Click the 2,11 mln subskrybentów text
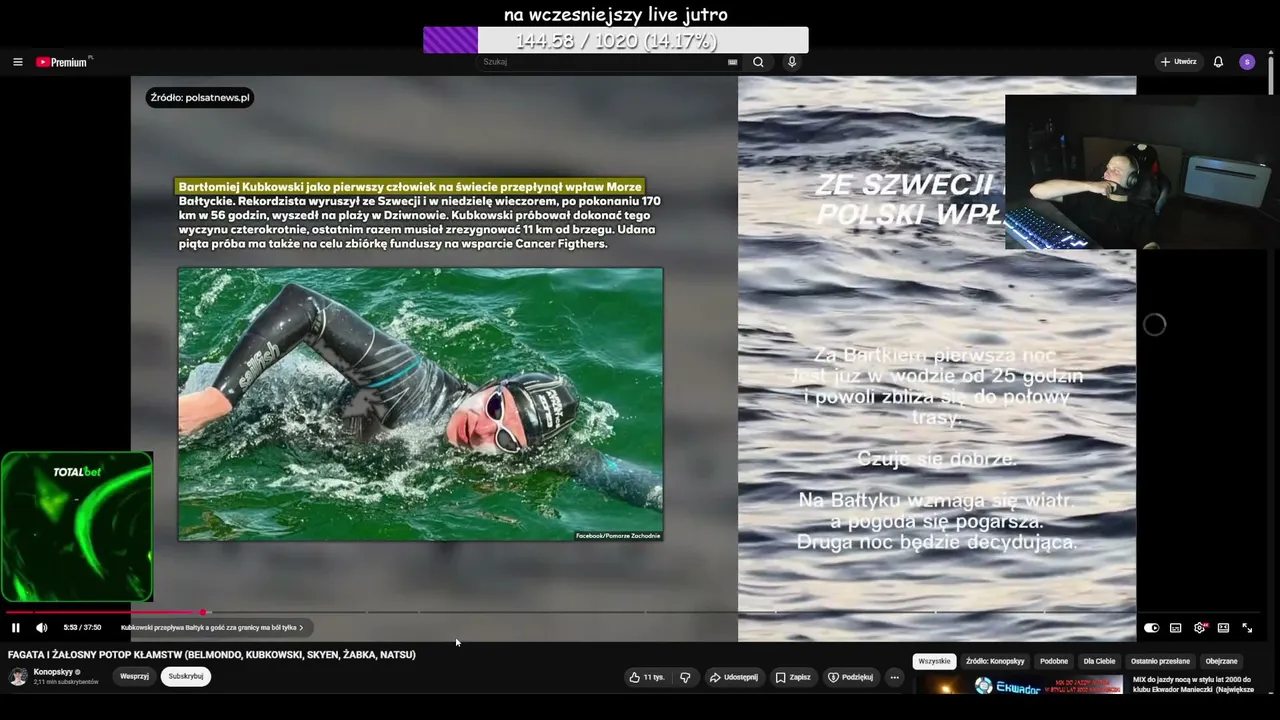1280x720 pixels. (x=66, y=682)
